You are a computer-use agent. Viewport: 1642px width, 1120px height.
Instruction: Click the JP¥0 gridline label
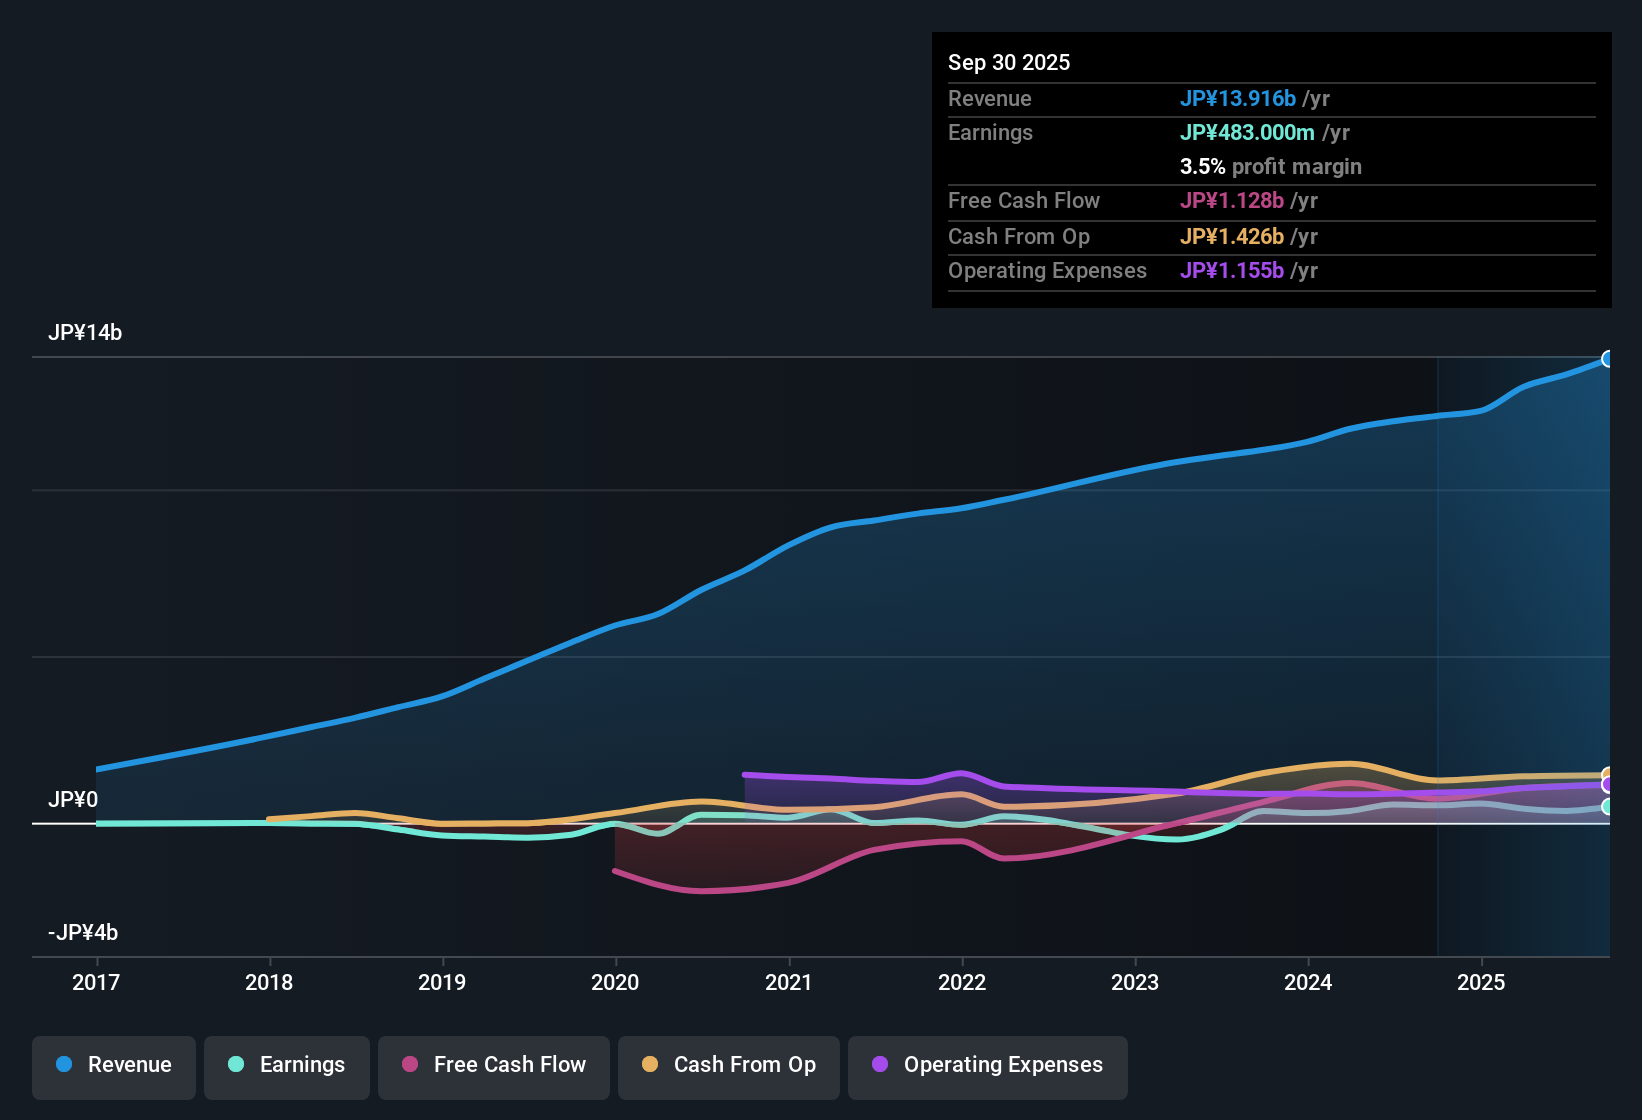(x=73, y=800)
